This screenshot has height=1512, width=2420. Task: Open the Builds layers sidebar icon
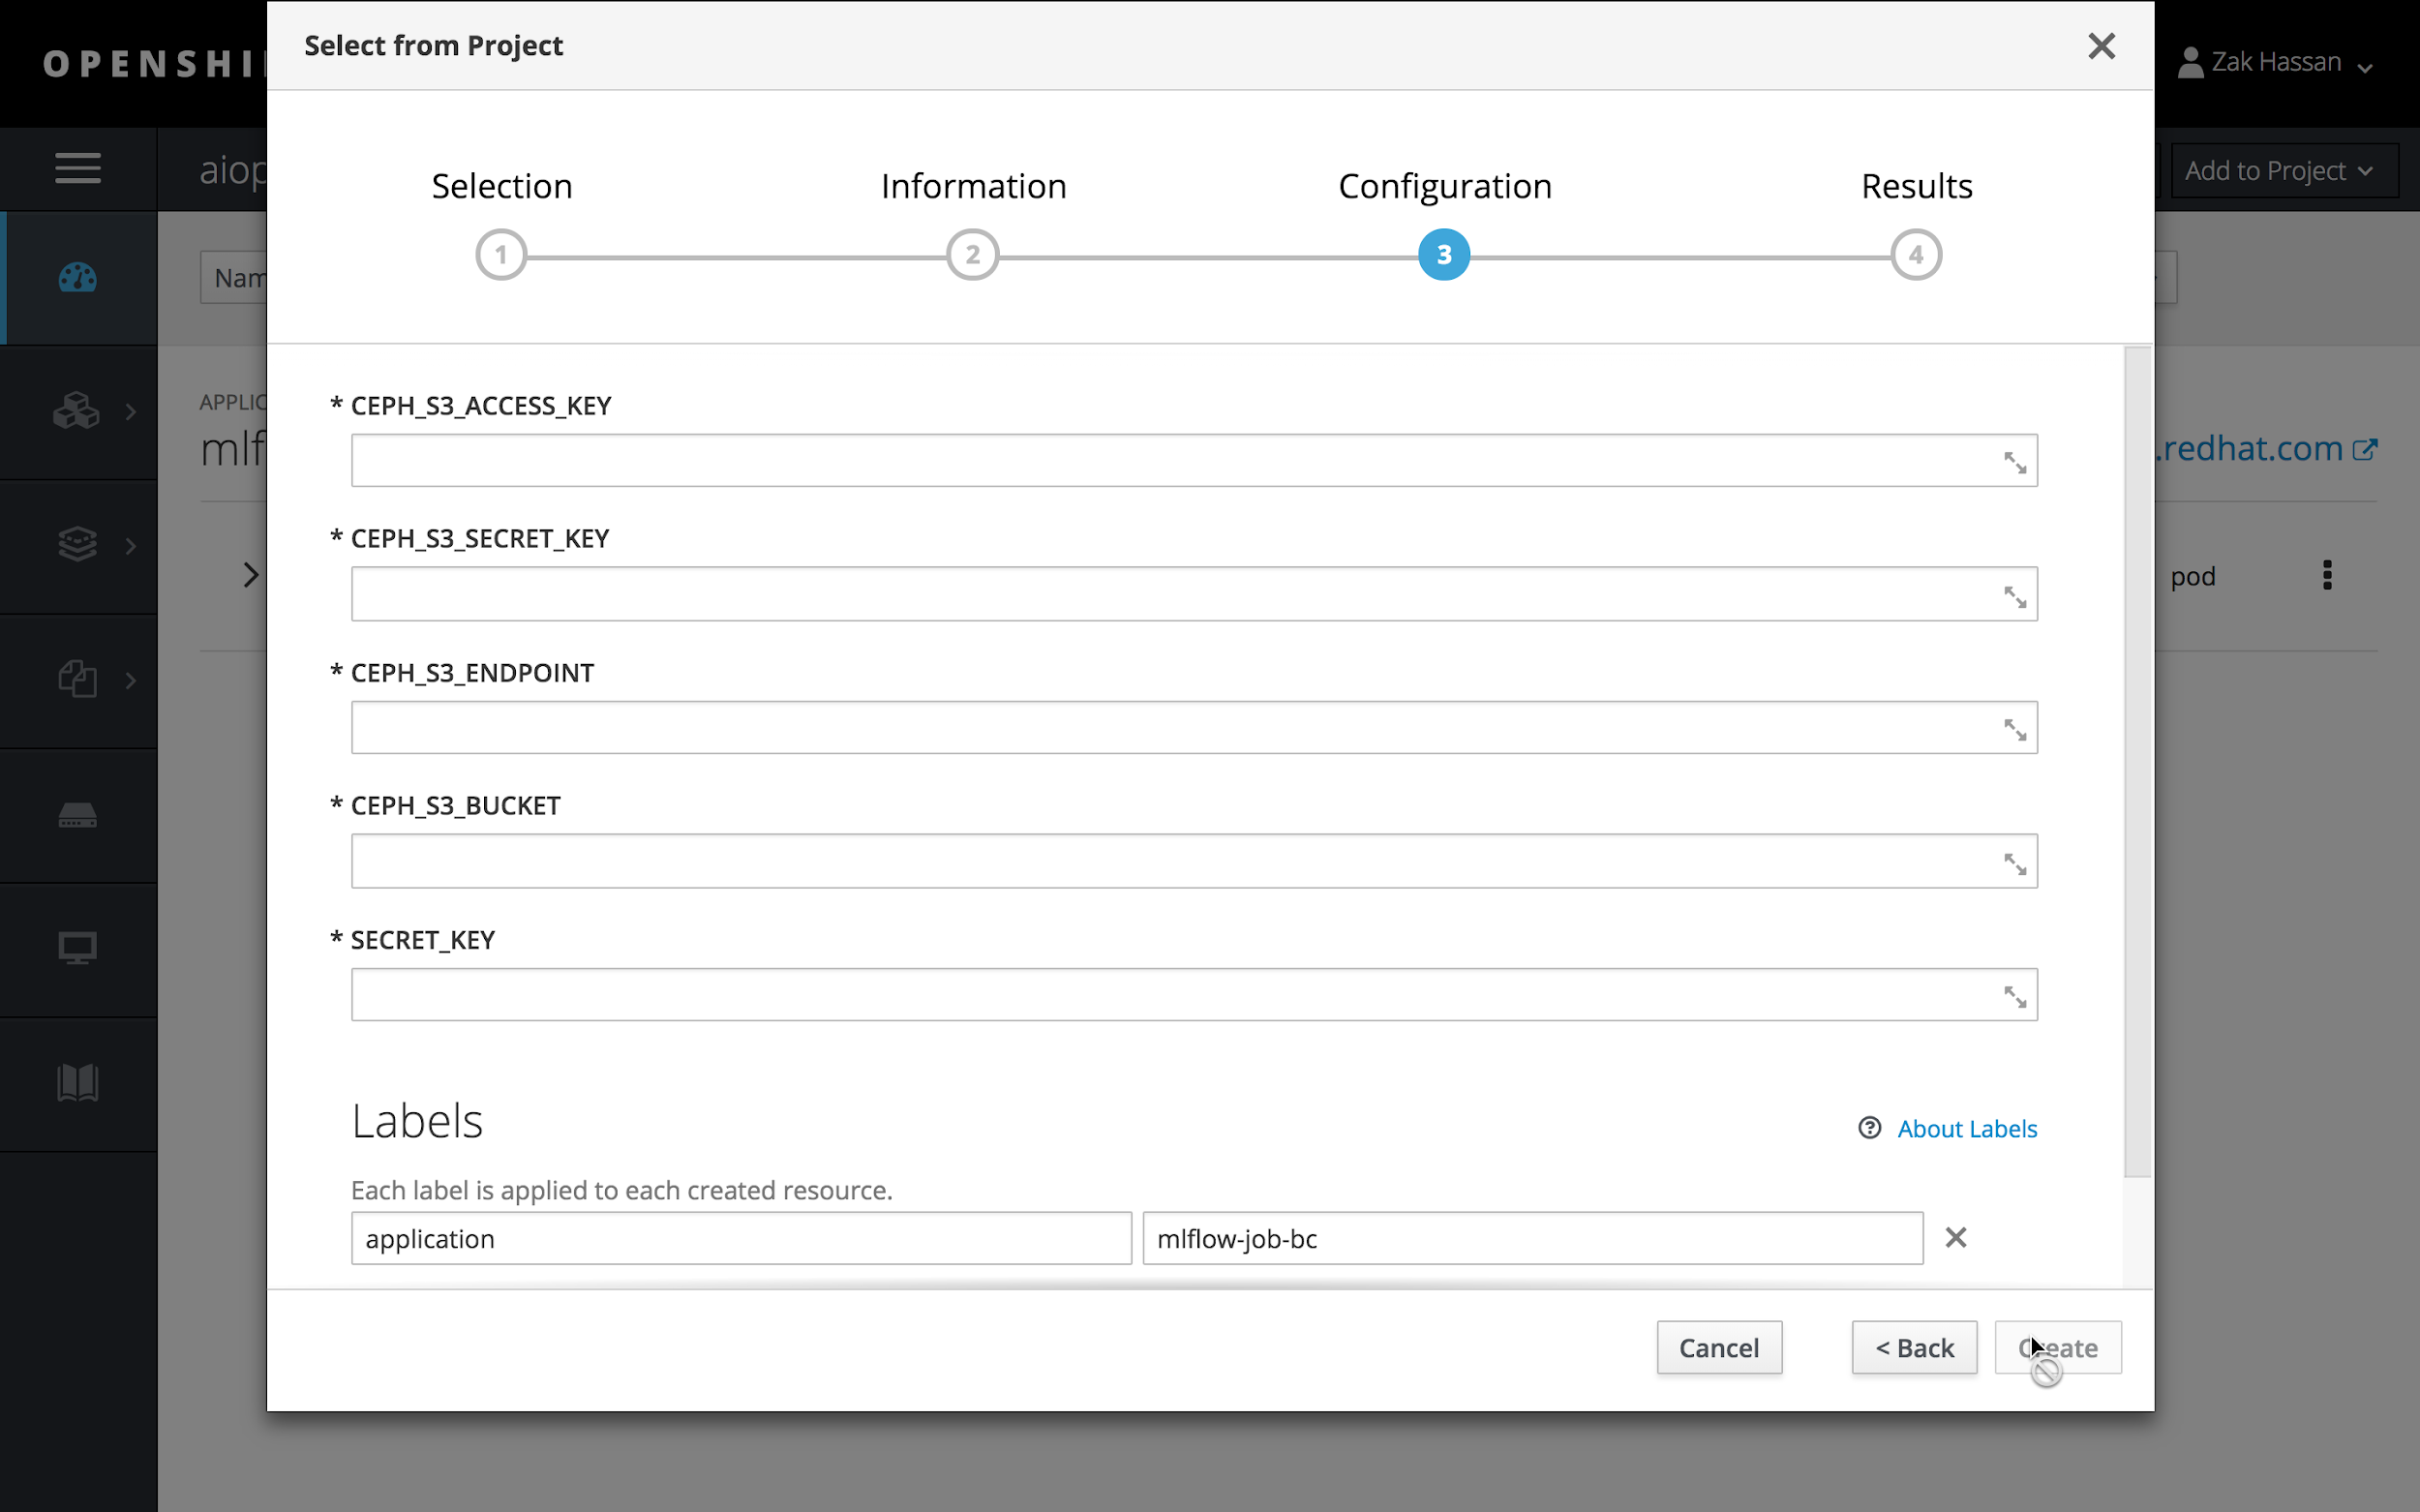[x=78, y=545]
